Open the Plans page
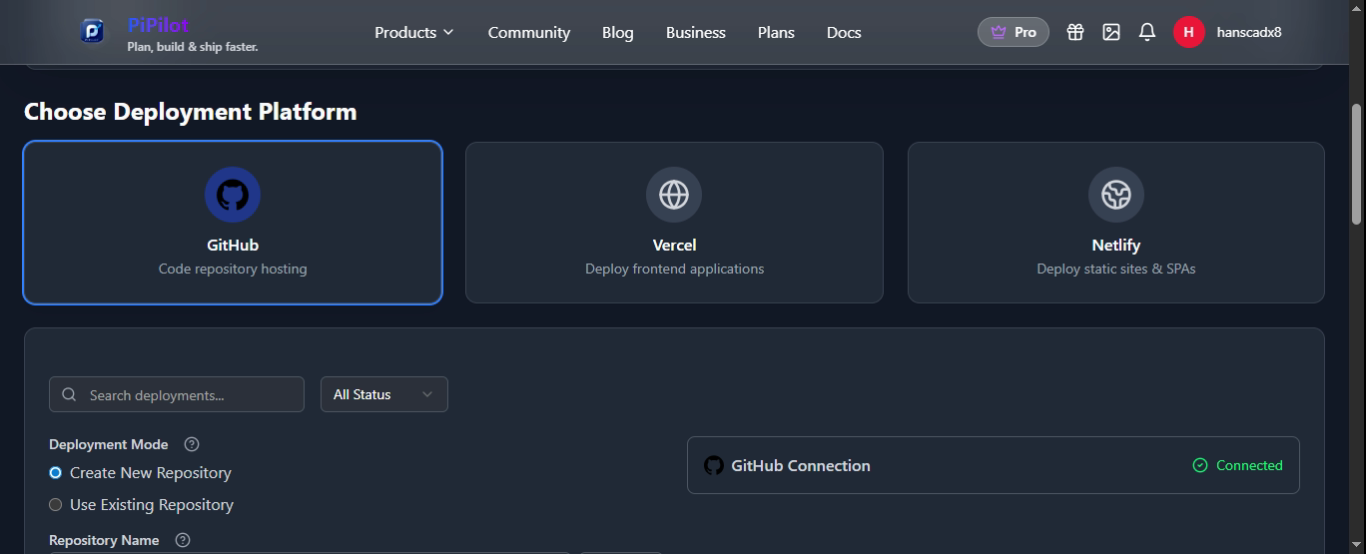 coord(776,32)
